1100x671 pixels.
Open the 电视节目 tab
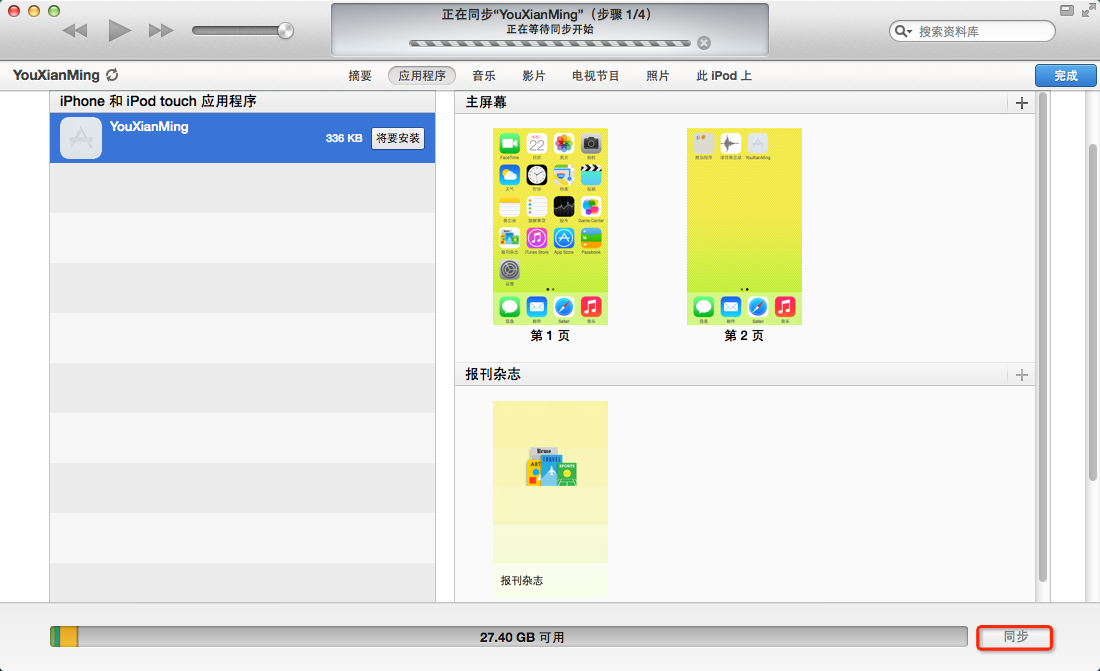coord(596,76)
